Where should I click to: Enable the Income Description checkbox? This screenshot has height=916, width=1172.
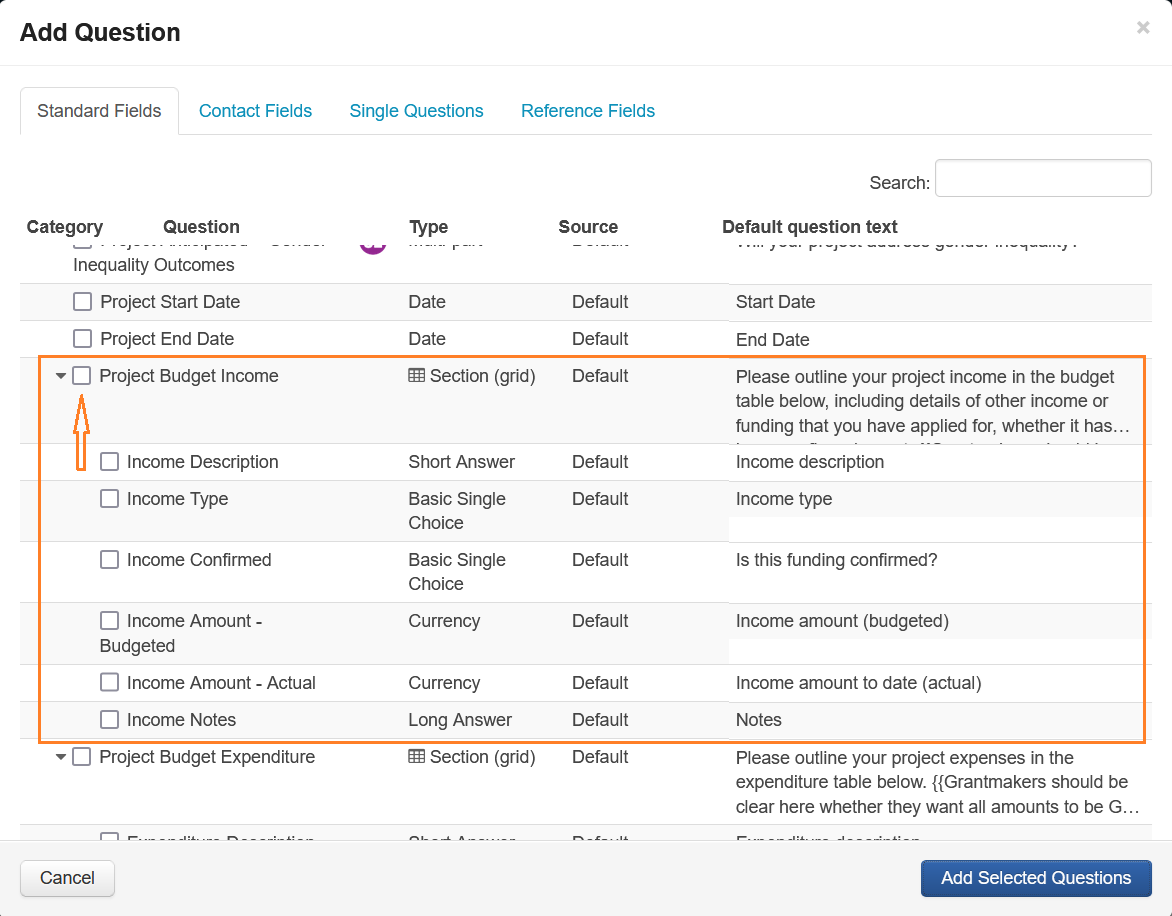coord(110,462)
